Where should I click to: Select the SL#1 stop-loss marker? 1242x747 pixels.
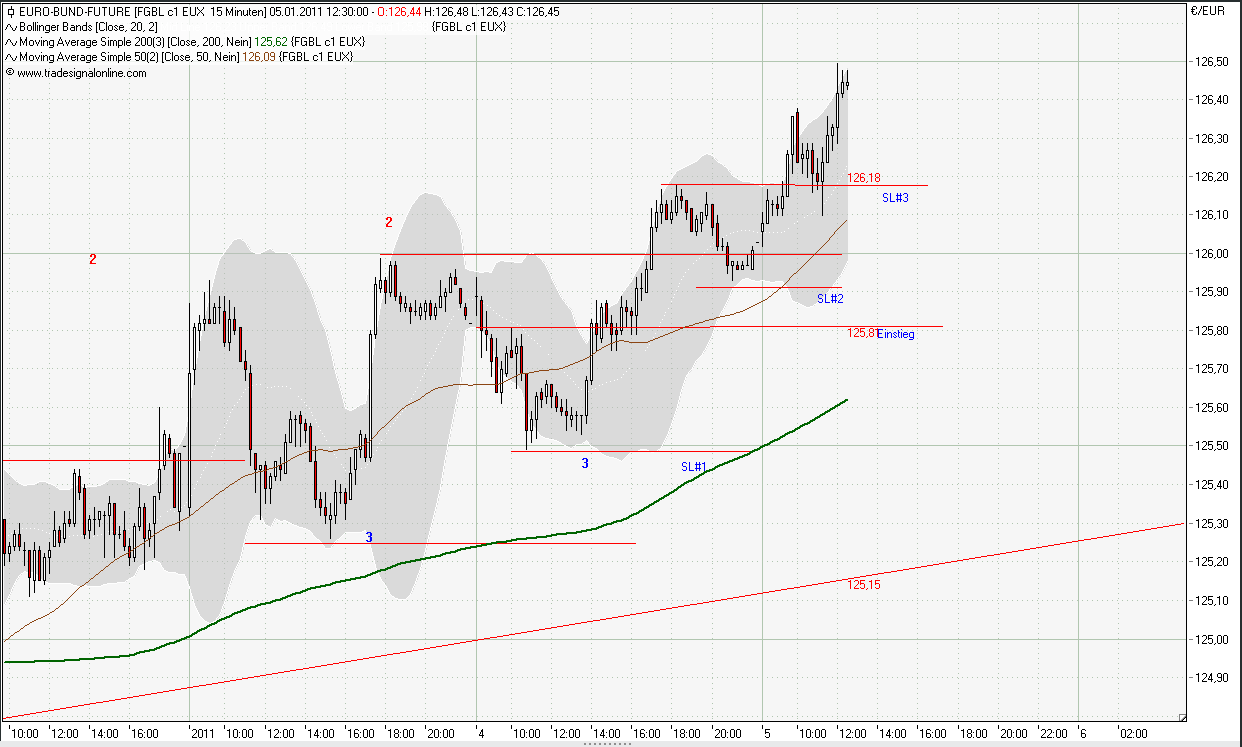coord(692,465)
